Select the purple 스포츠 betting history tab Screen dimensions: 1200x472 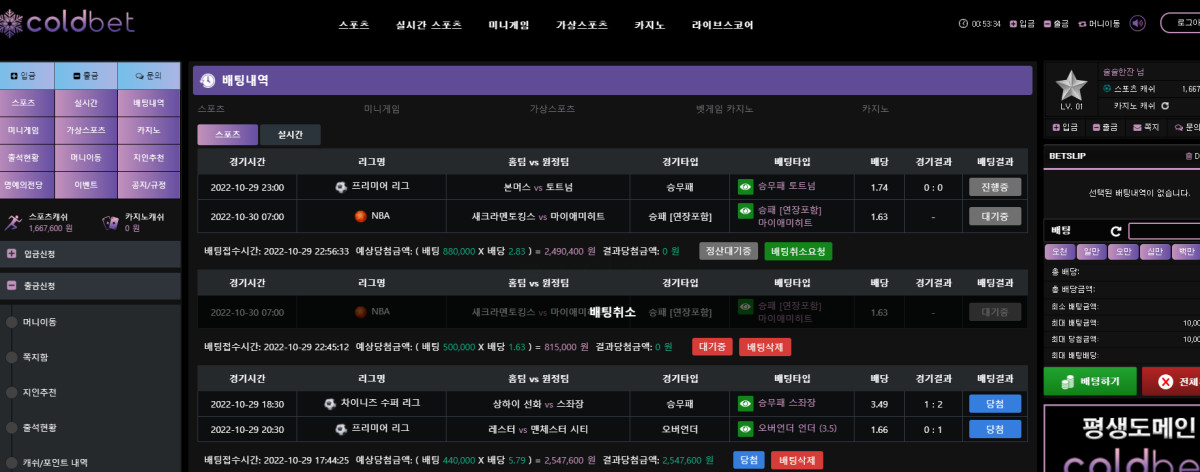tap(227, 134)
